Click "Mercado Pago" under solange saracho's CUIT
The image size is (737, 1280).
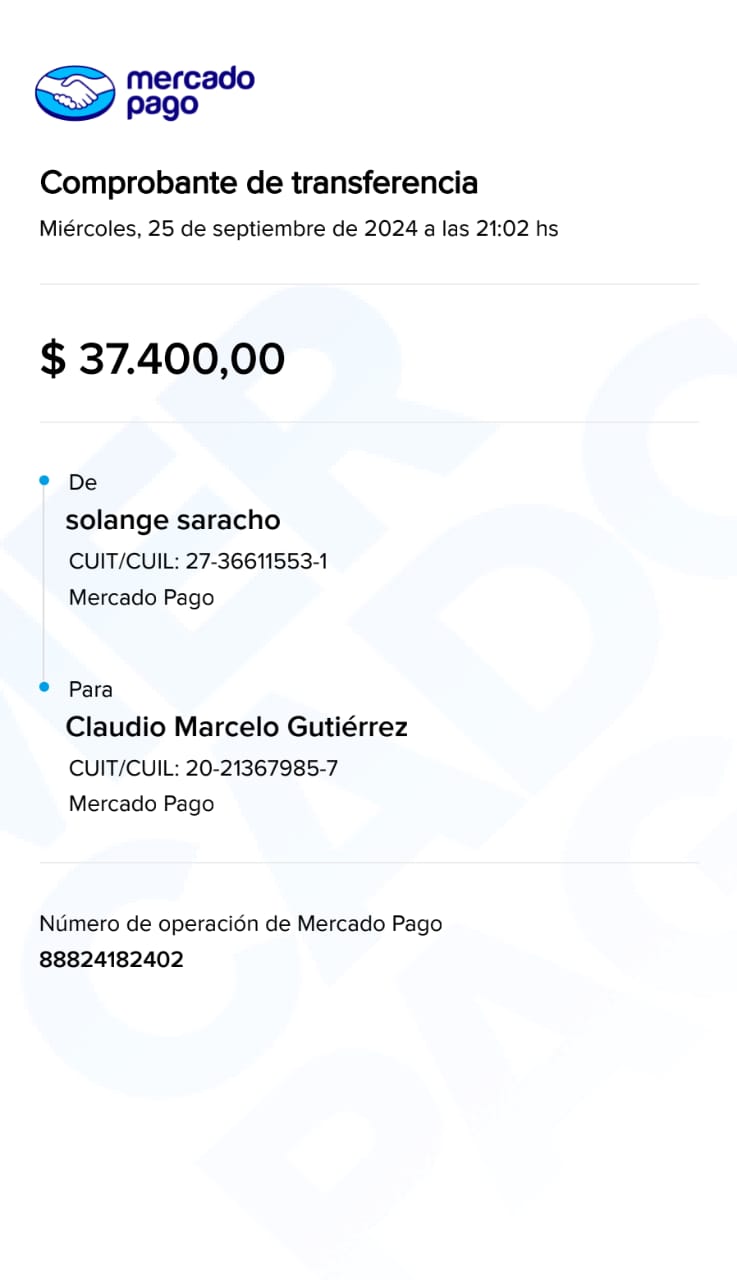pyautogui.click(x=141, y=598)
